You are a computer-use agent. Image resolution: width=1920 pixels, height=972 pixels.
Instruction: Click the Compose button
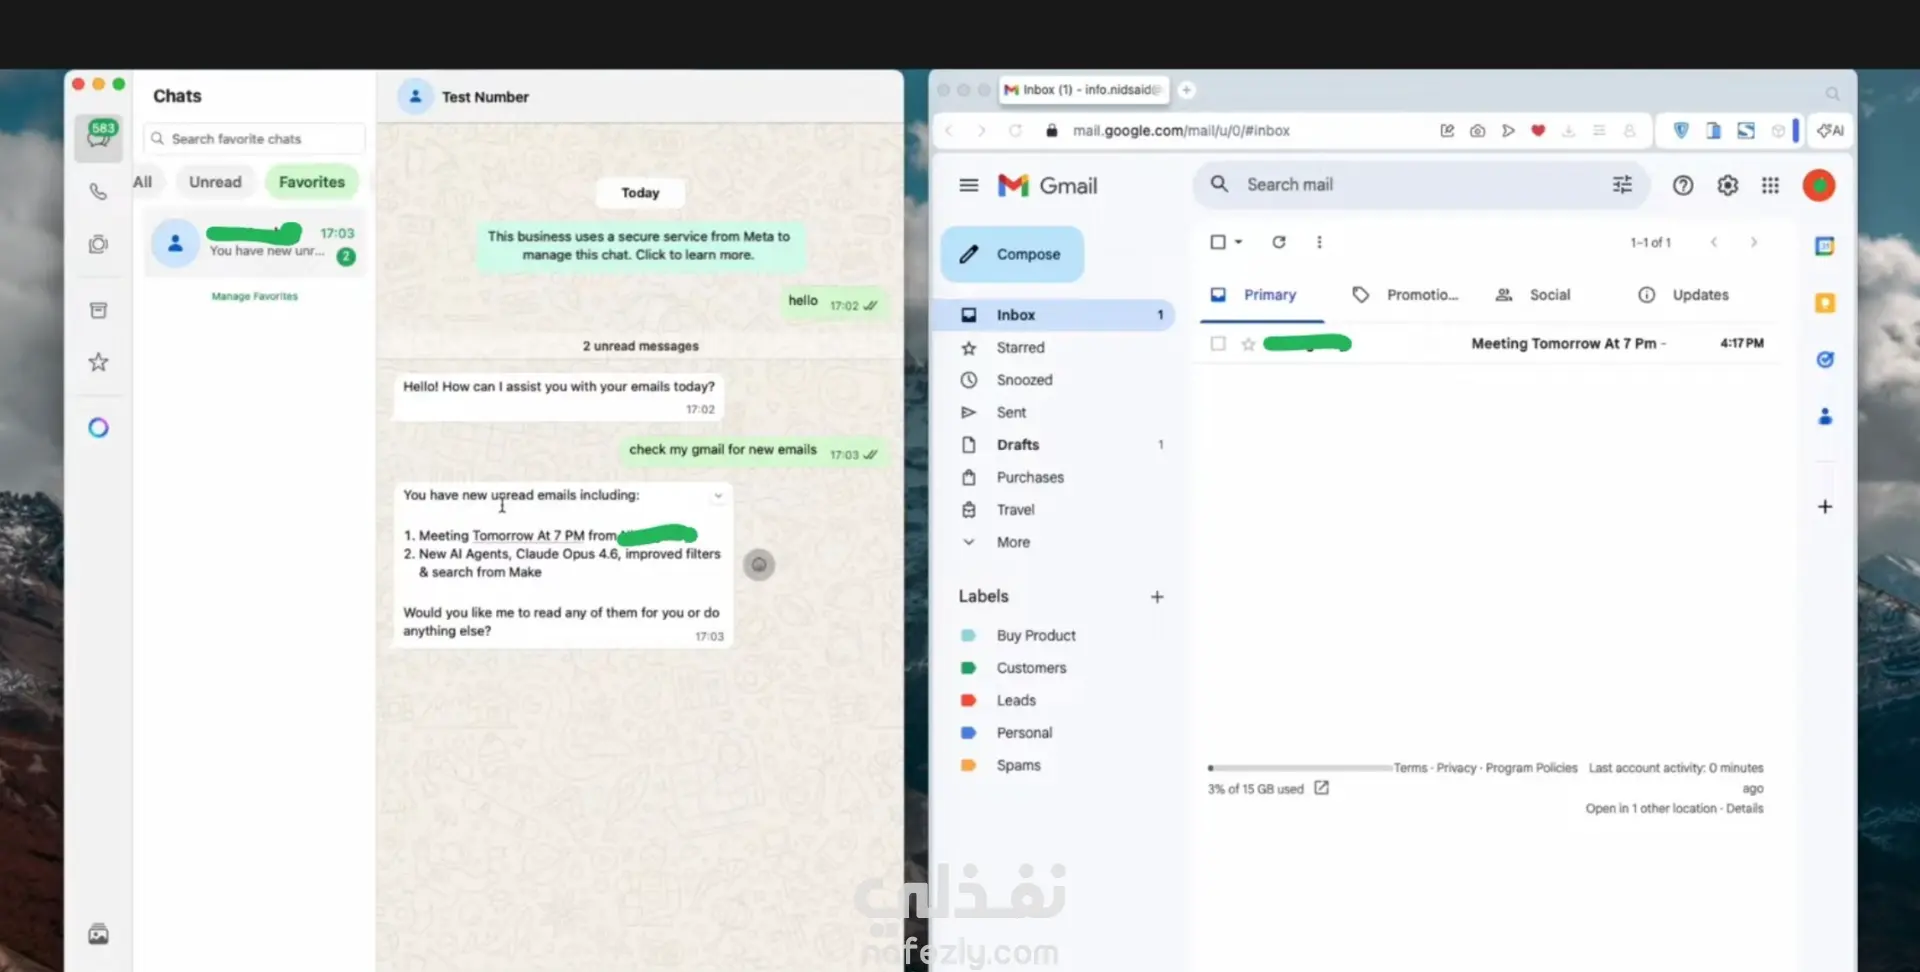pos(1012,254)
